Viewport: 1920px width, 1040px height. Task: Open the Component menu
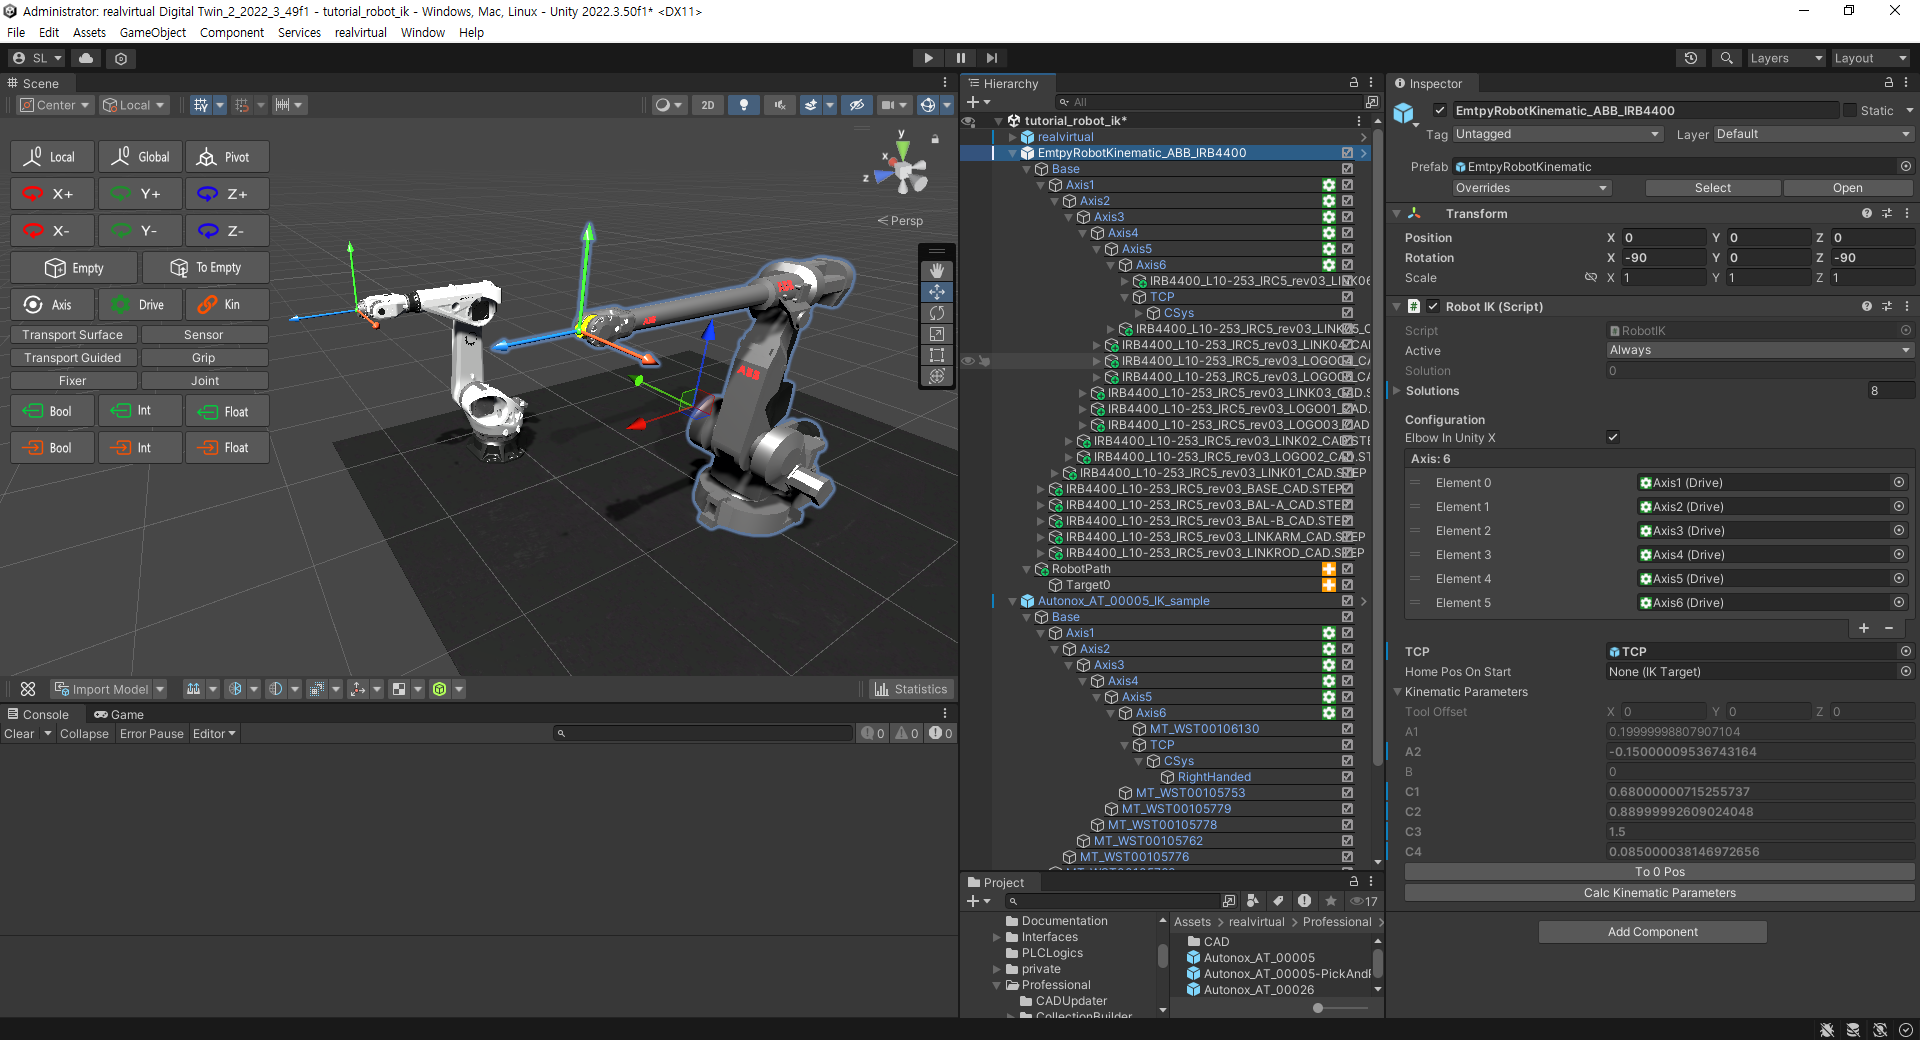tap(232, 32)
